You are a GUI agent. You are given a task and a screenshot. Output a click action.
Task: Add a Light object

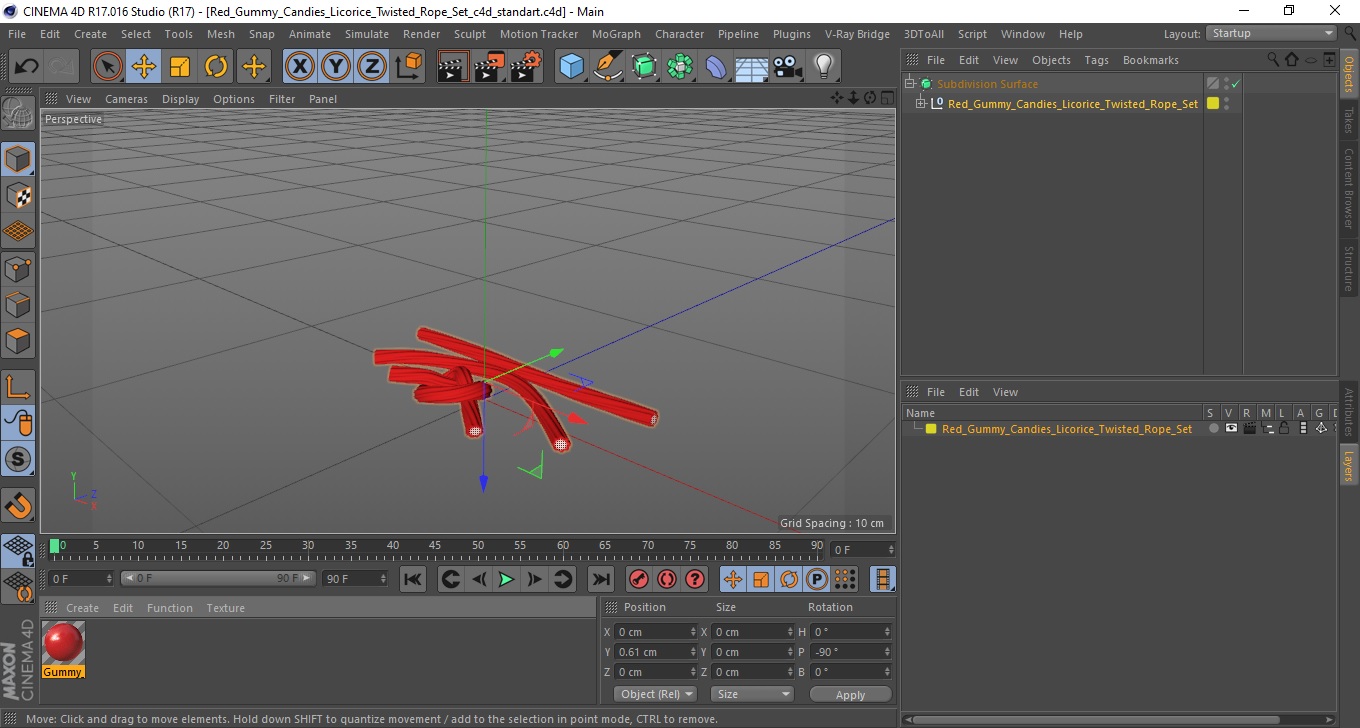pyautogui.click(x=823, y=67)
